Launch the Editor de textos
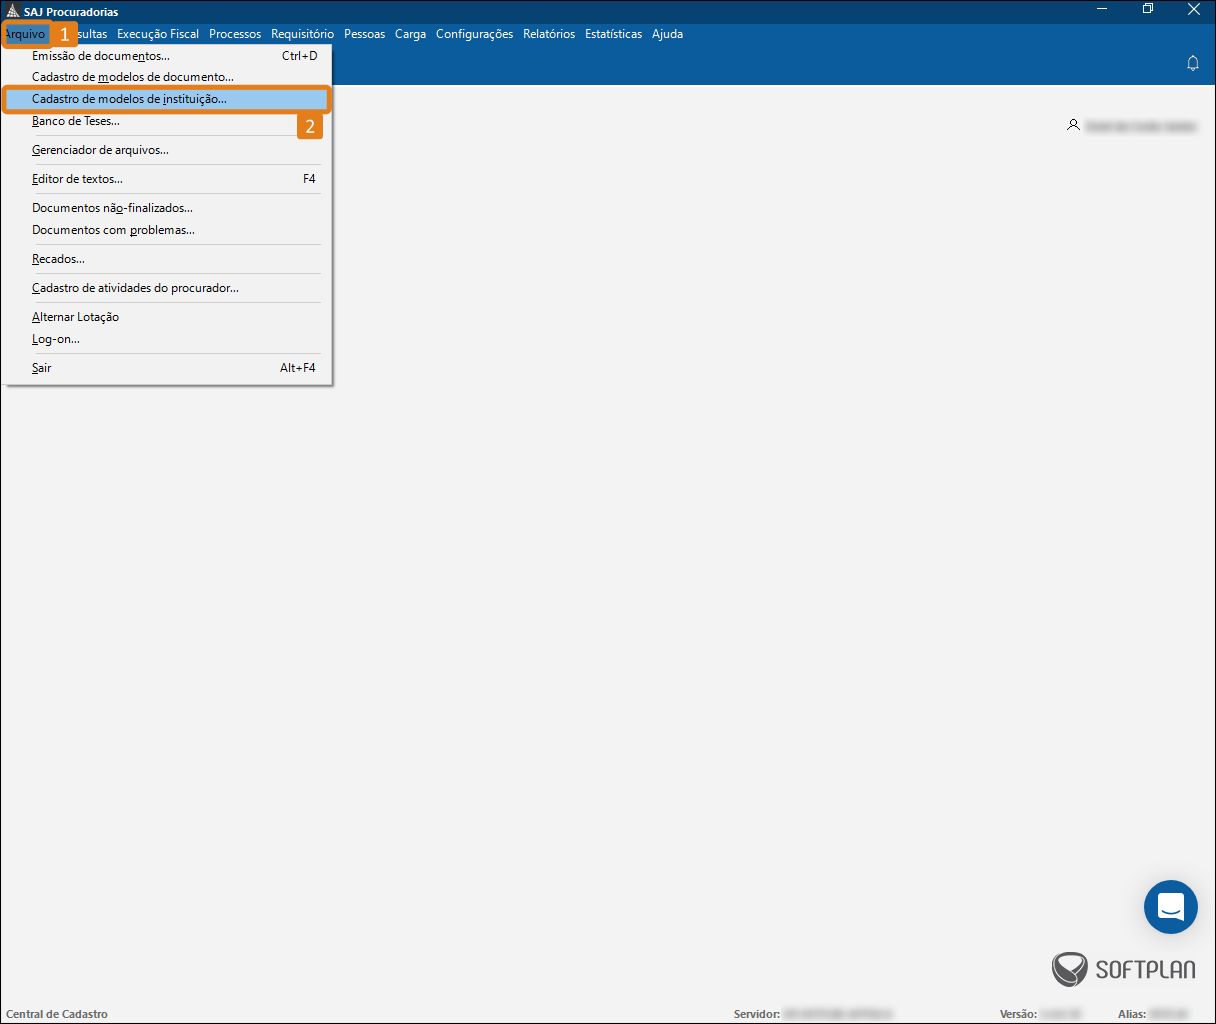Image resolution: width=1216 pixels, height=1024 pixels. [x=77, y=179]
